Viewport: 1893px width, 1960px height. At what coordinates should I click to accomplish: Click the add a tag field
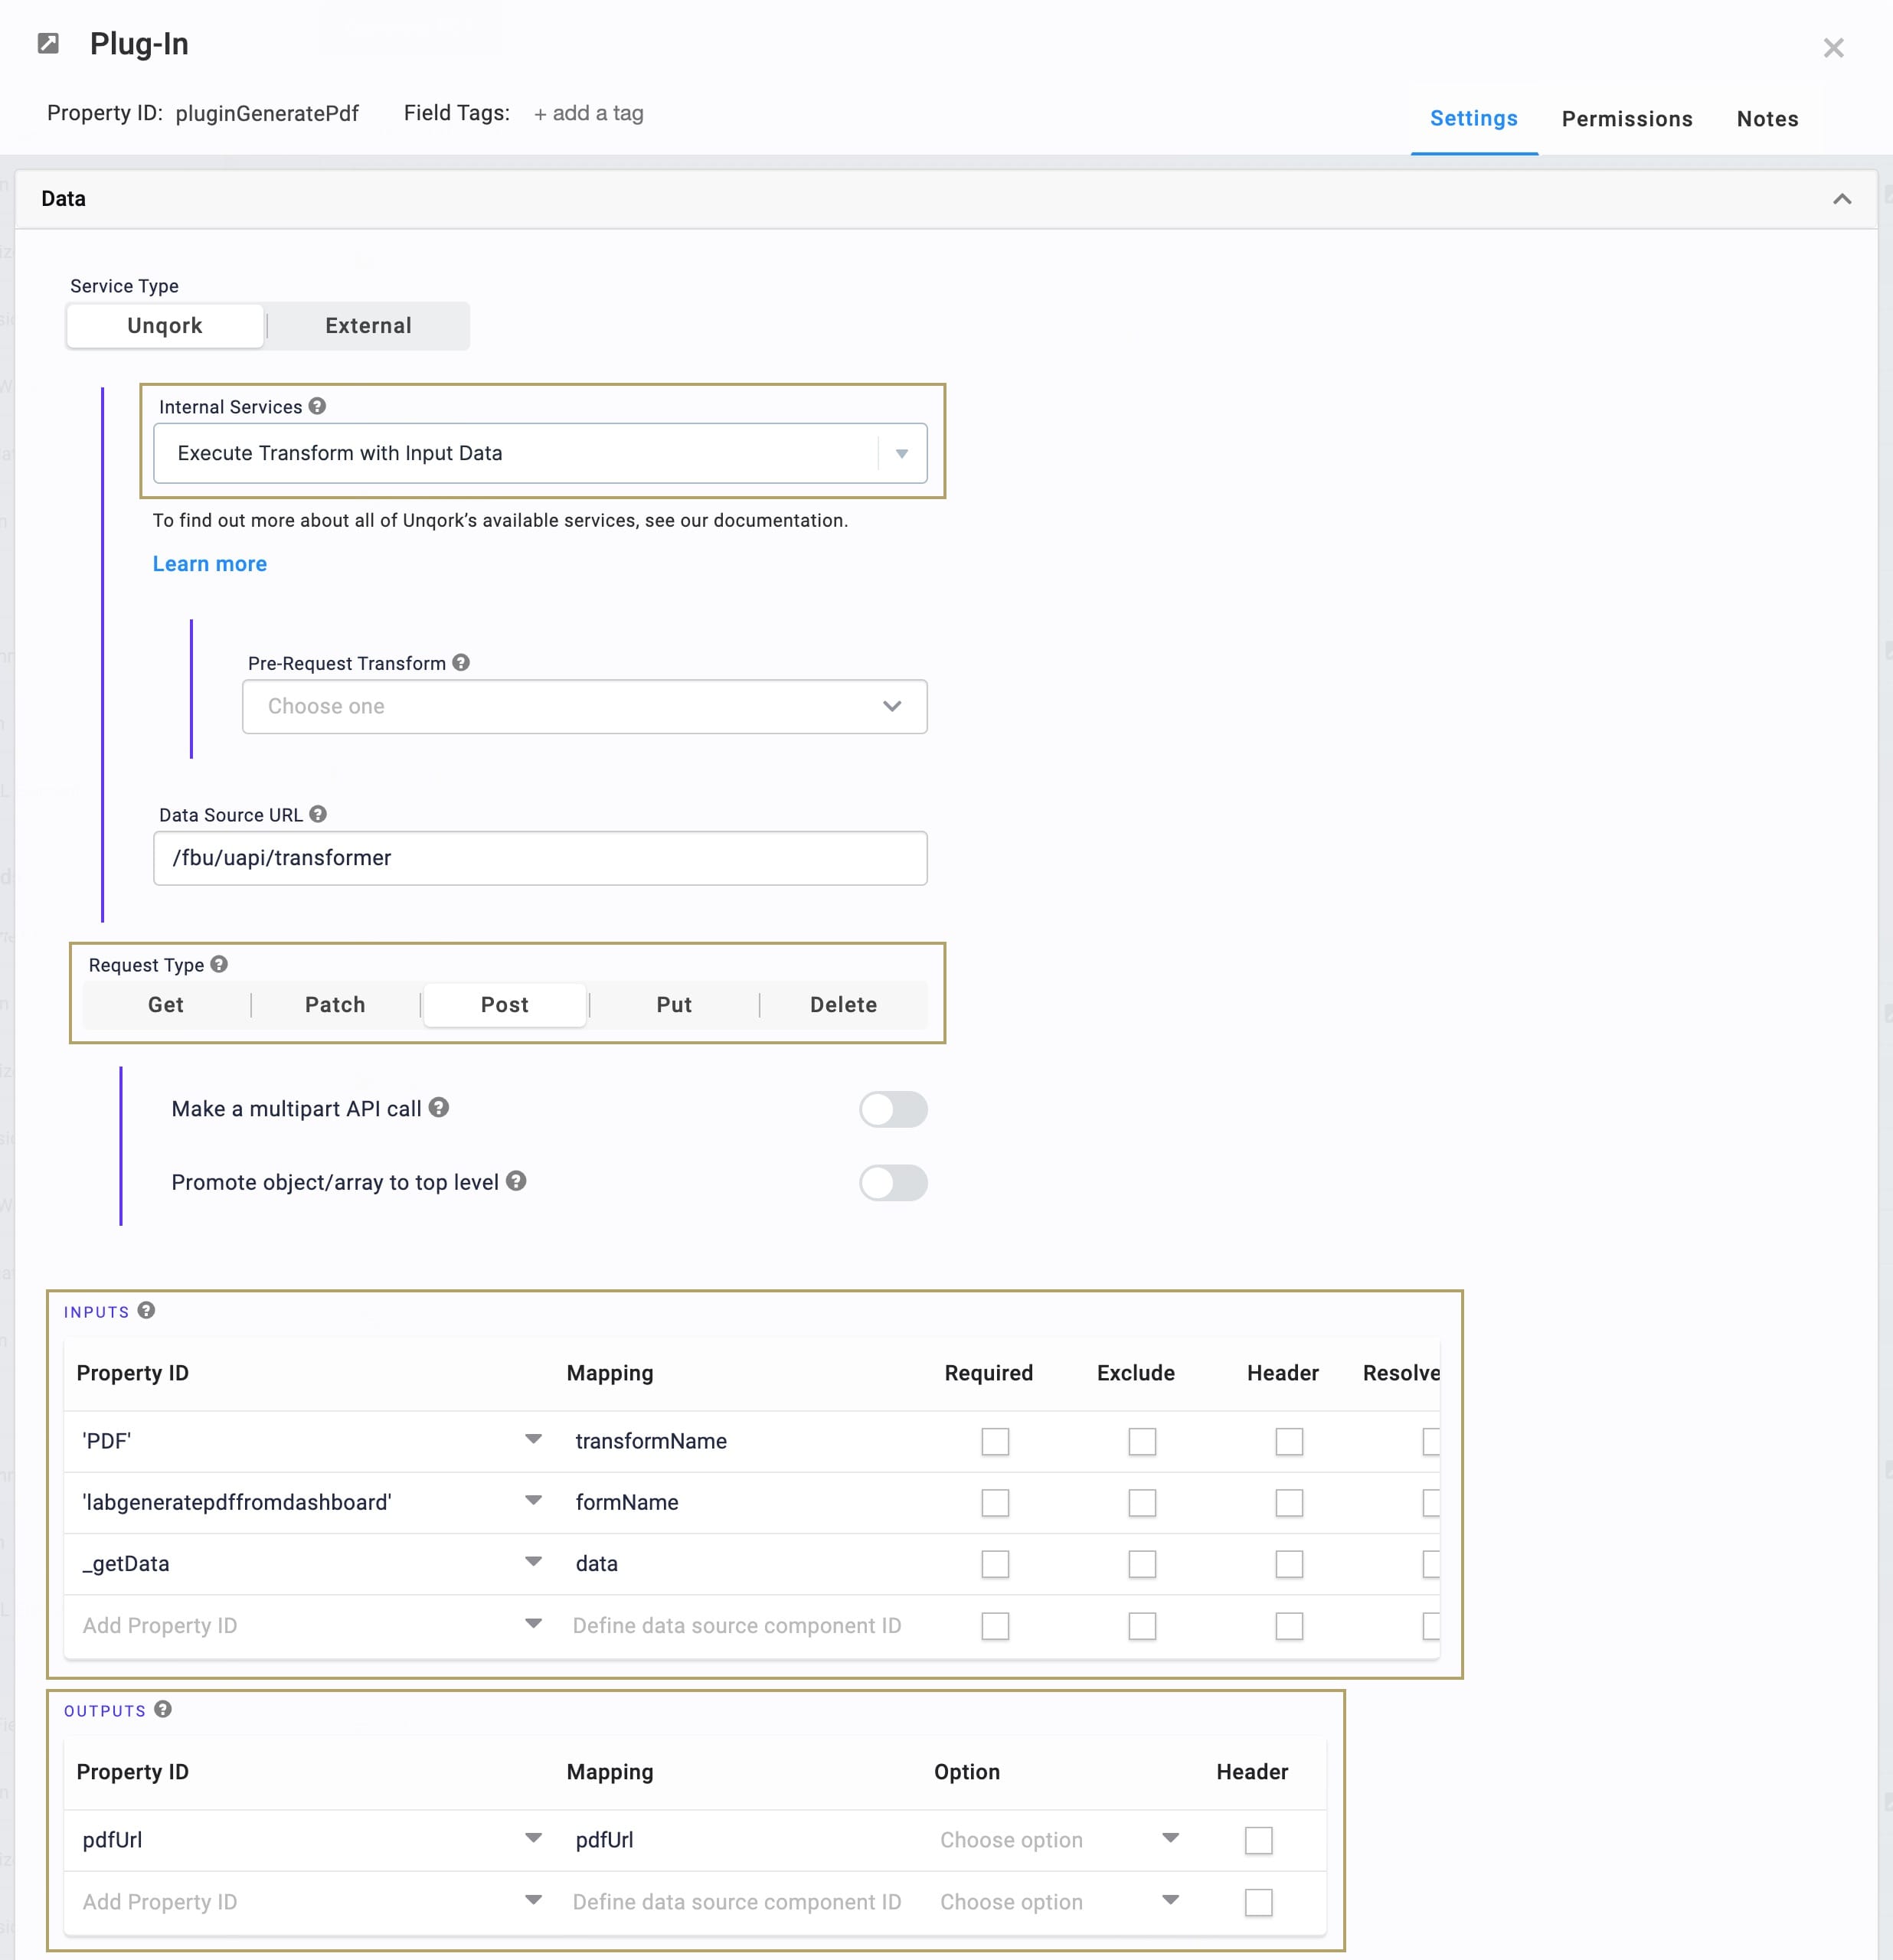588,113
